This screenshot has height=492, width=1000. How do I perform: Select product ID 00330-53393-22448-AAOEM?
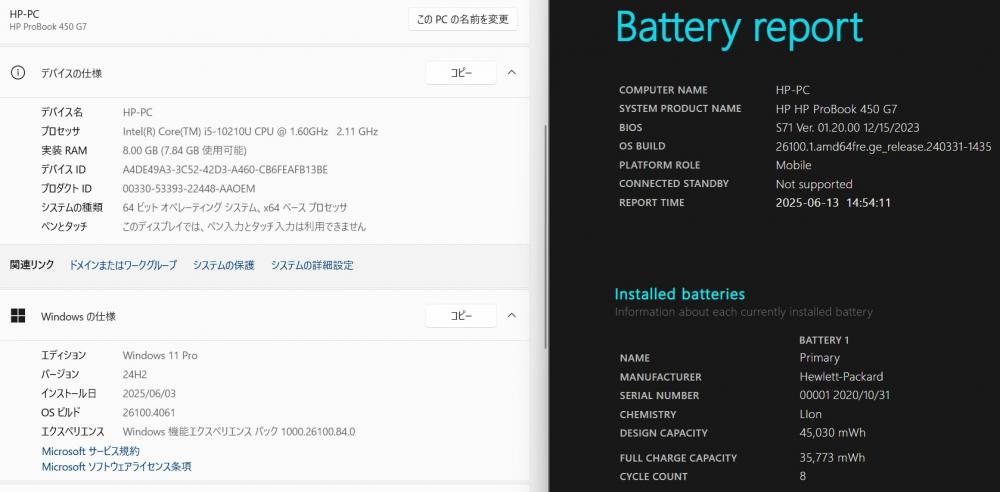coord(189,189)
